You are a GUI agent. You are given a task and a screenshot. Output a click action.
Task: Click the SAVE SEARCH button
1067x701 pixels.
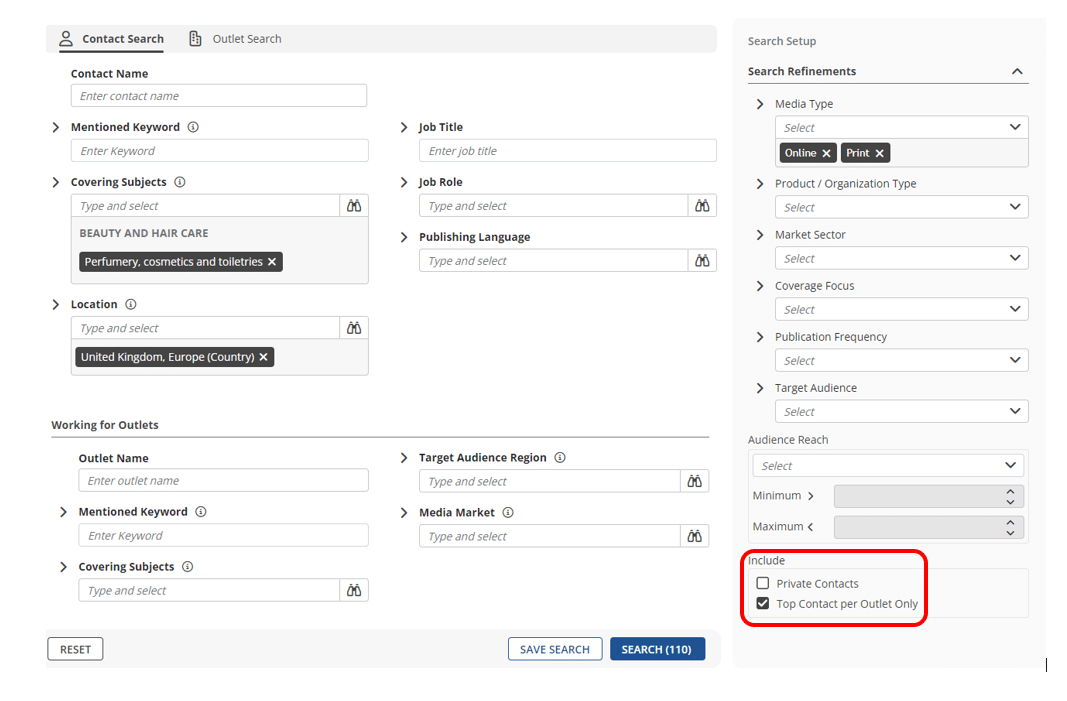(555, 650)
